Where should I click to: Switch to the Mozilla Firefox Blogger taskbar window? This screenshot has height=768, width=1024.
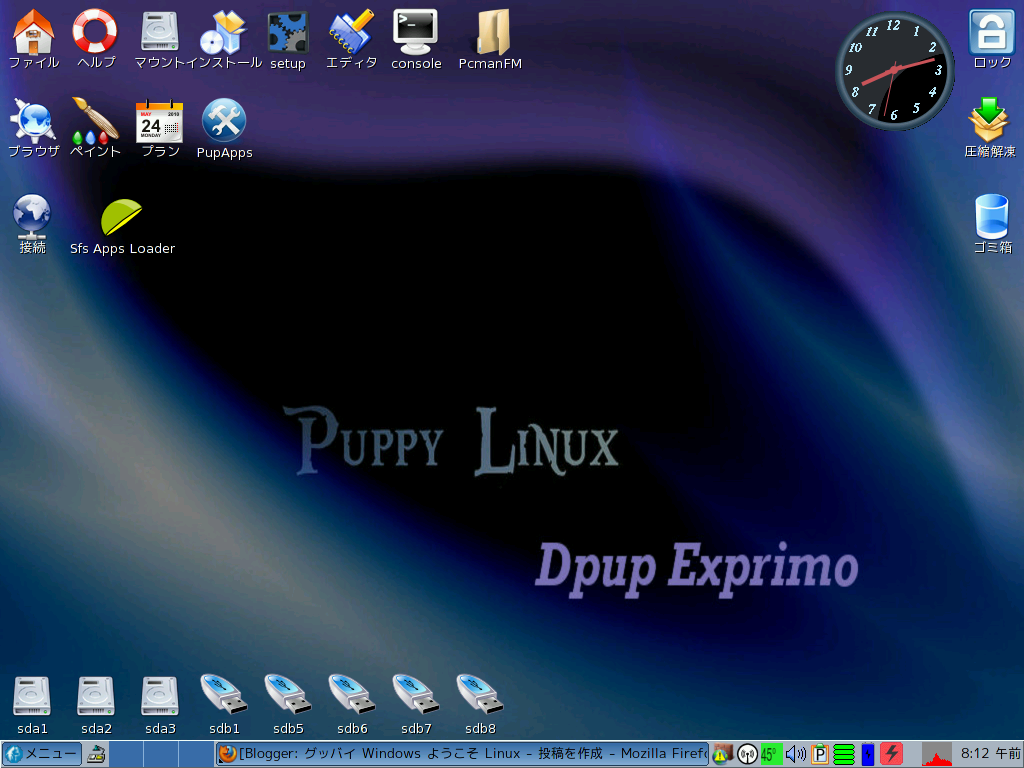pyautogui.click(x=462, y=754)
